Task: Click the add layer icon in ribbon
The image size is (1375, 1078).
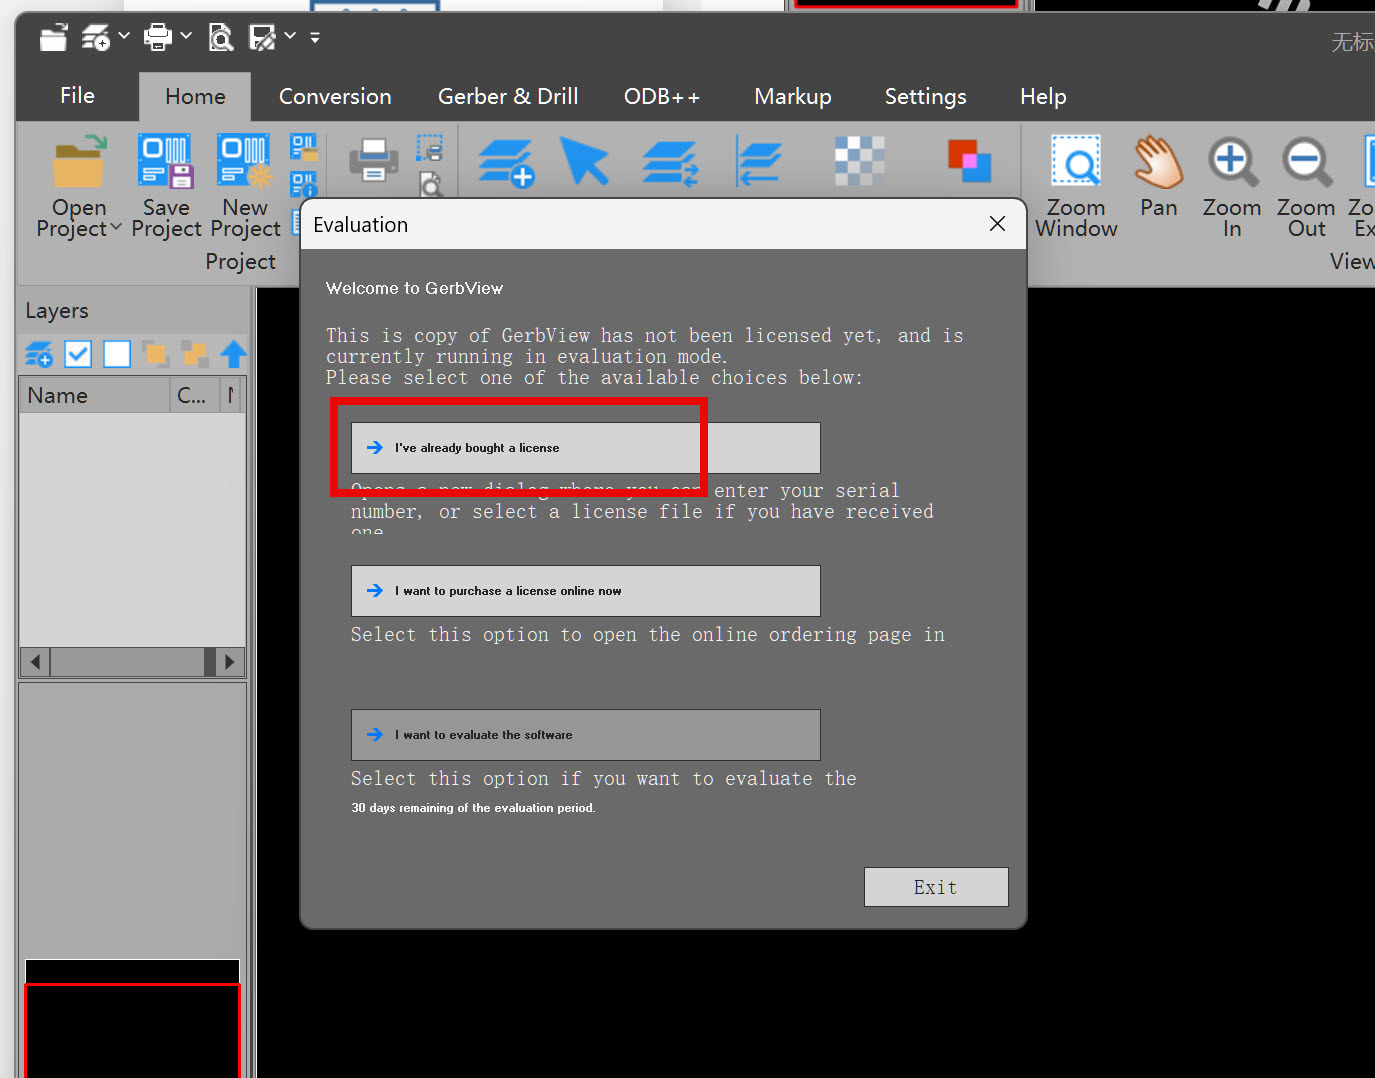Action: (506, 162)
